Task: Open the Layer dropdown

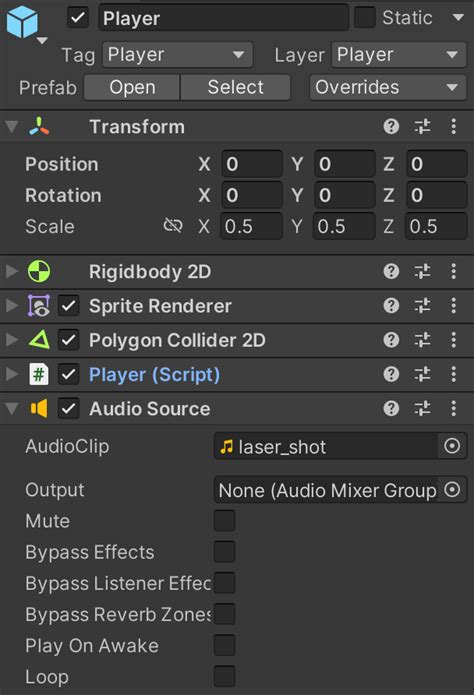Action: pos(399,55)
